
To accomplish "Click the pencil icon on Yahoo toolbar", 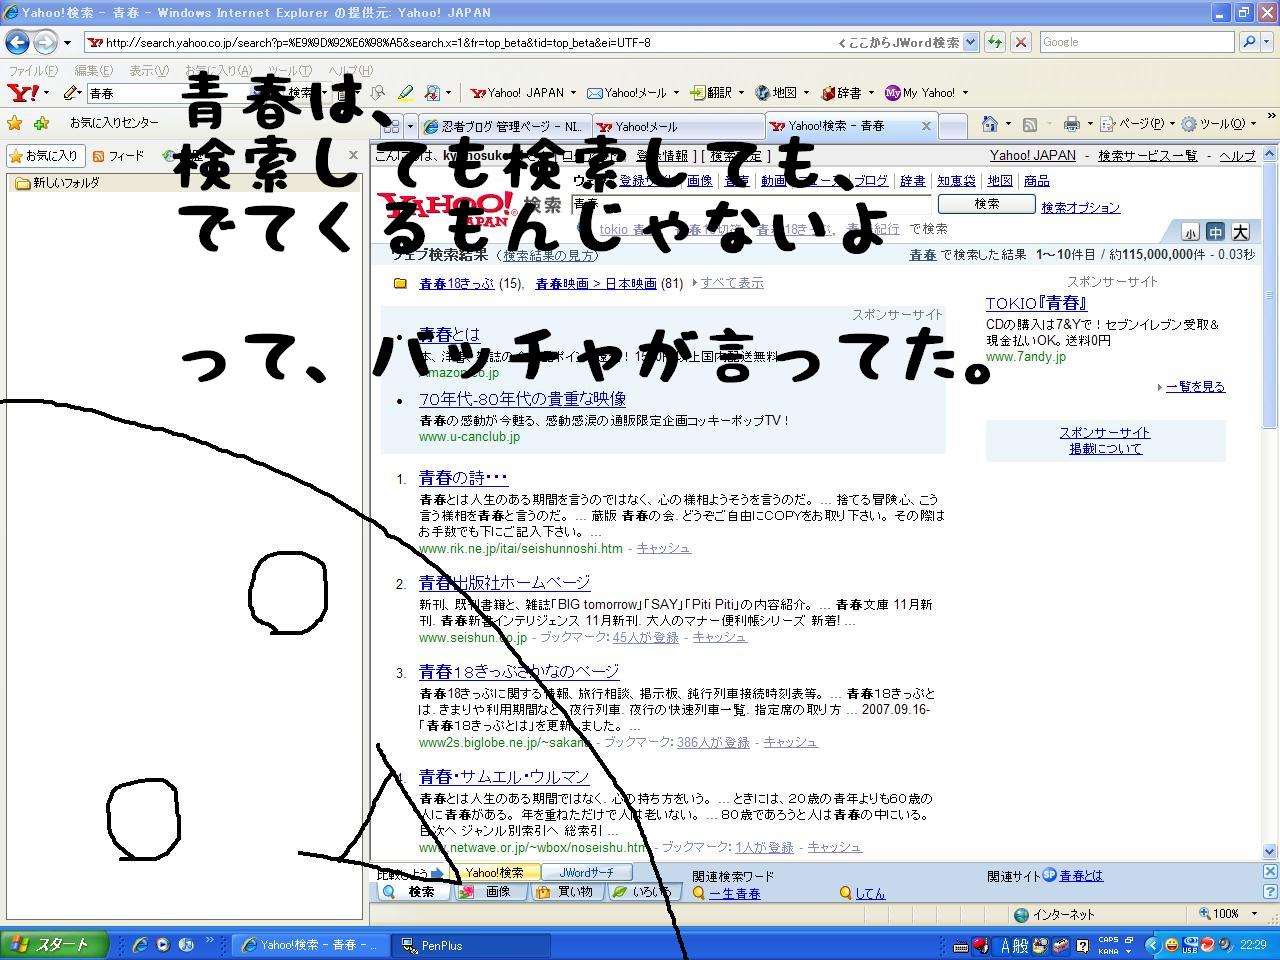I will point(71,93).
